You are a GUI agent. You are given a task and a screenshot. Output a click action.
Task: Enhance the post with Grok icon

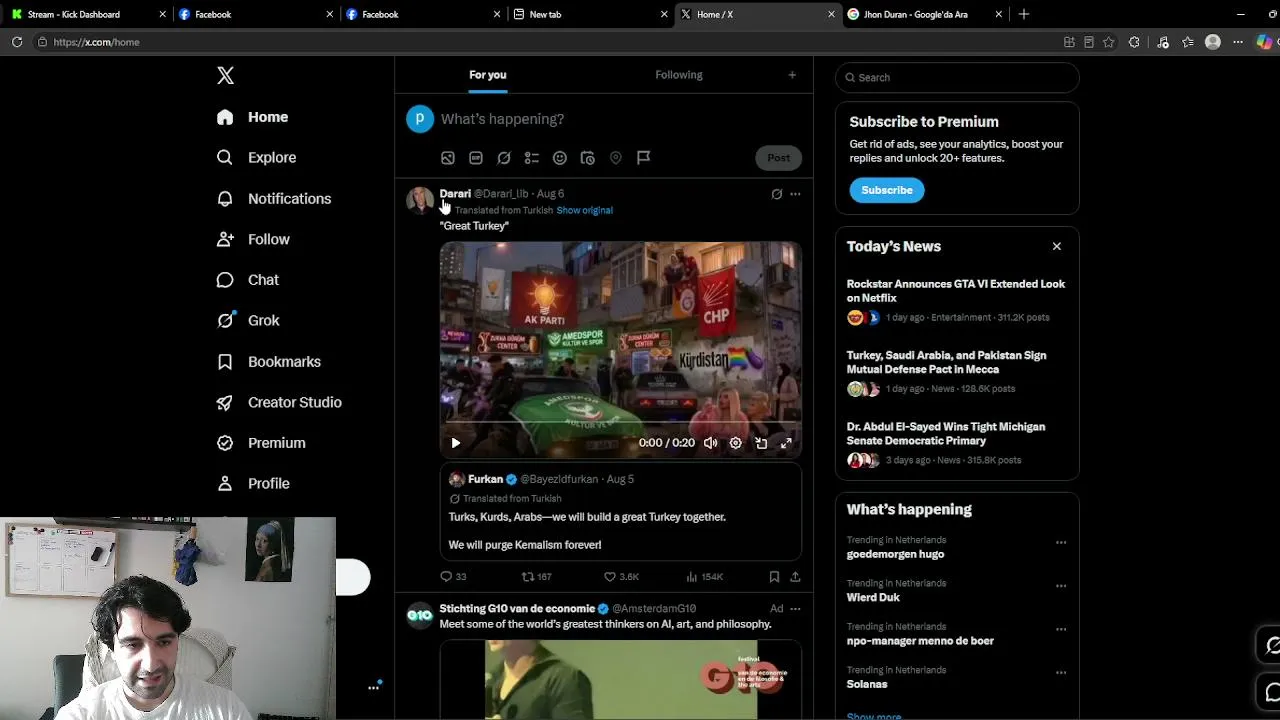point(504,158)
